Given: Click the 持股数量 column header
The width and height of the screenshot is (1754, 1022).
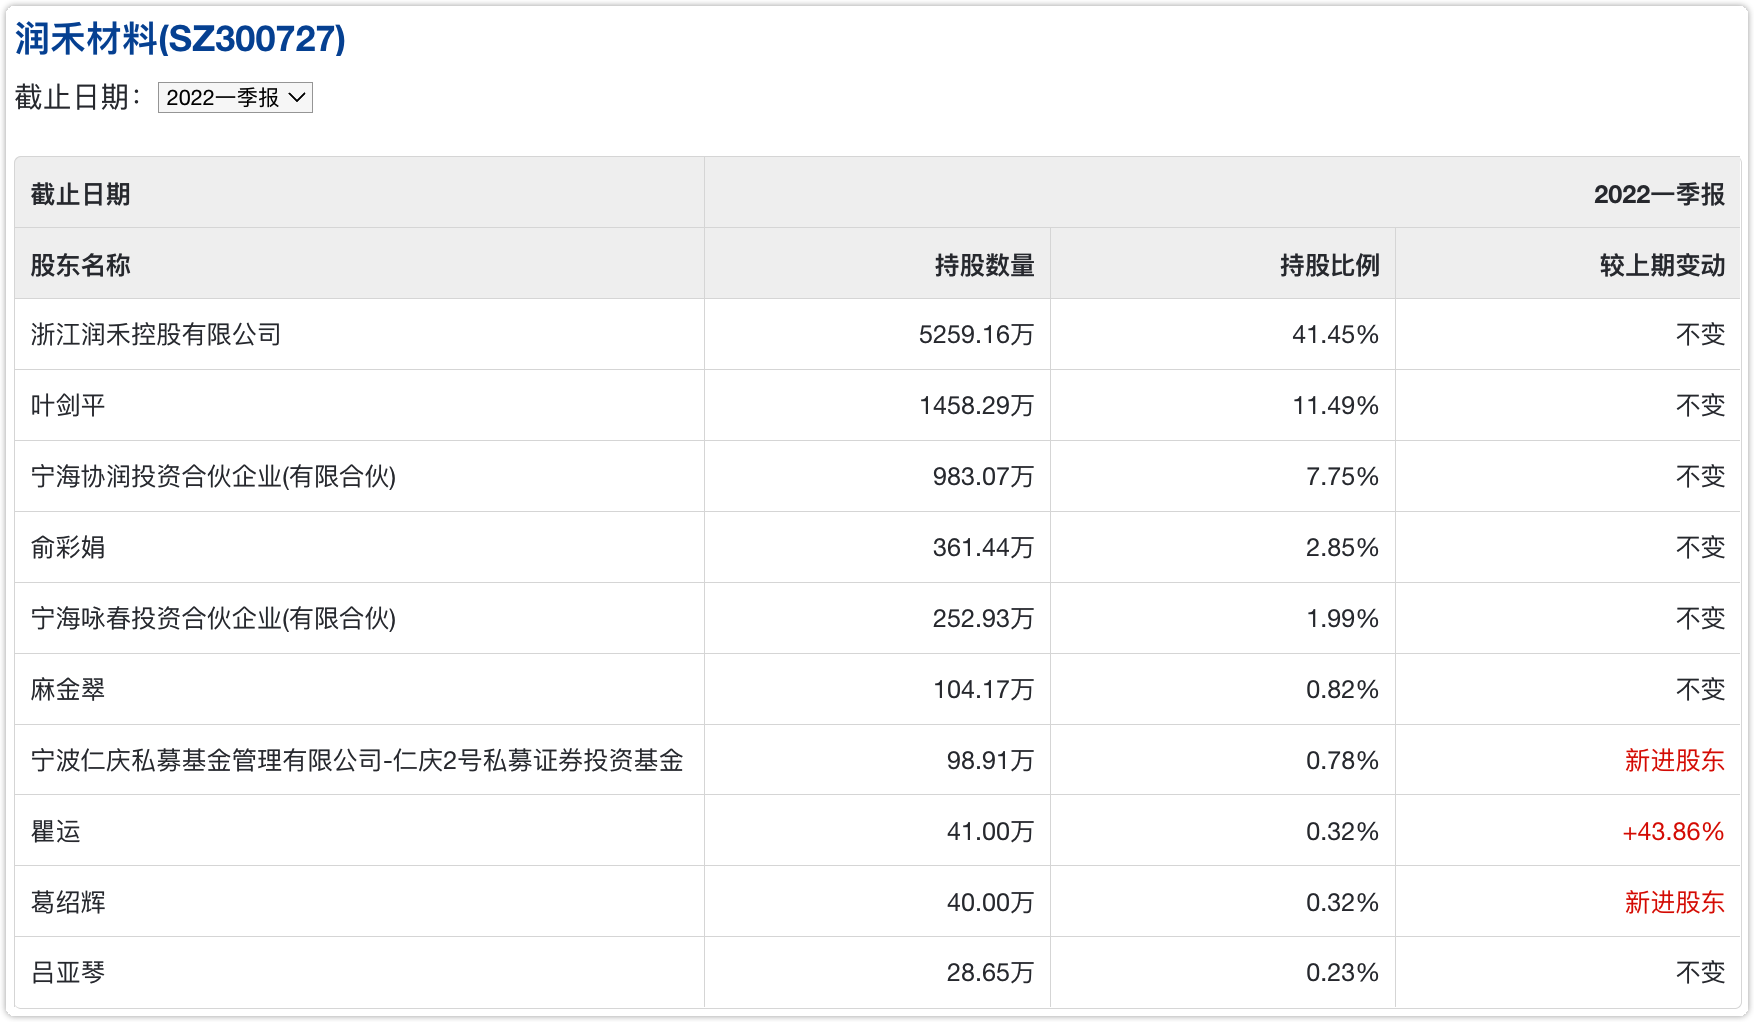Looking at the screenshot, I should [984, 265].
